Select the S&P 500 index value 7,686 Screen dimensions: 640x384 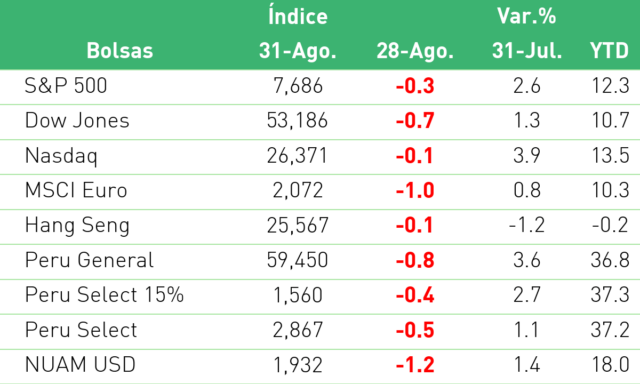pyautogui.click(x=298, y=86)
